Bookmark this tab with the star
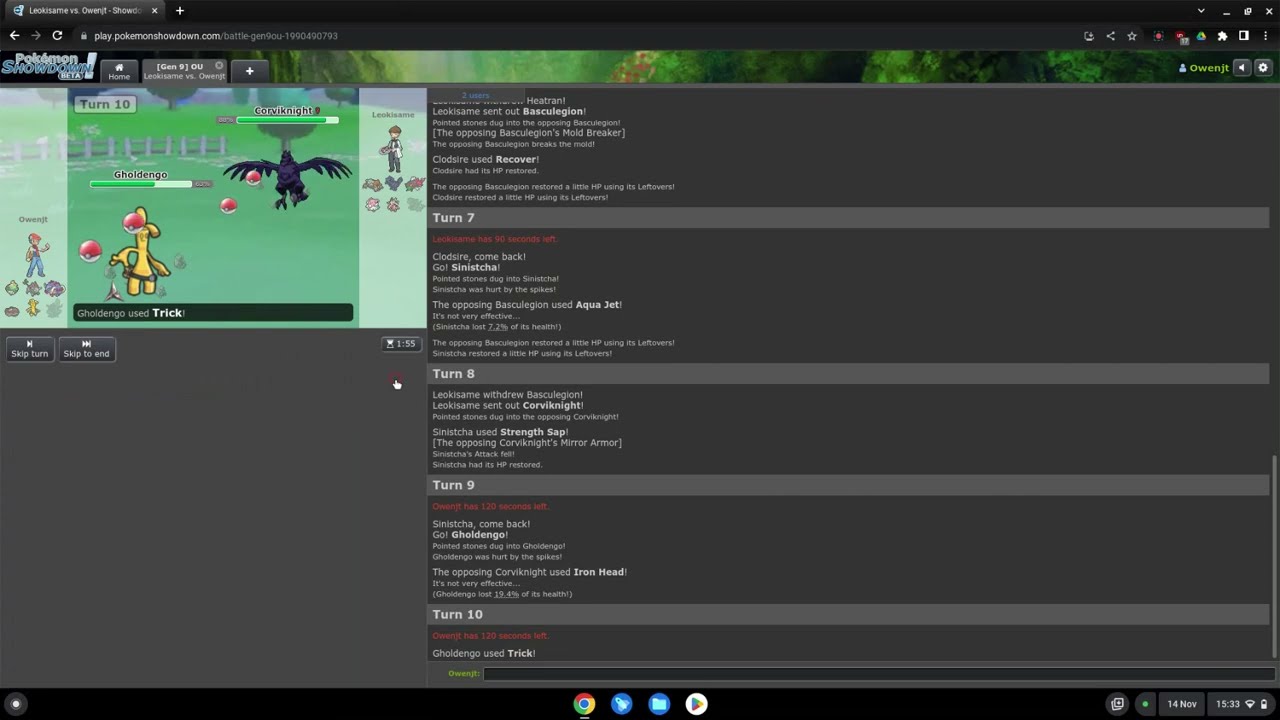The image size is (1280, 720). click(x=1132, y=36)
